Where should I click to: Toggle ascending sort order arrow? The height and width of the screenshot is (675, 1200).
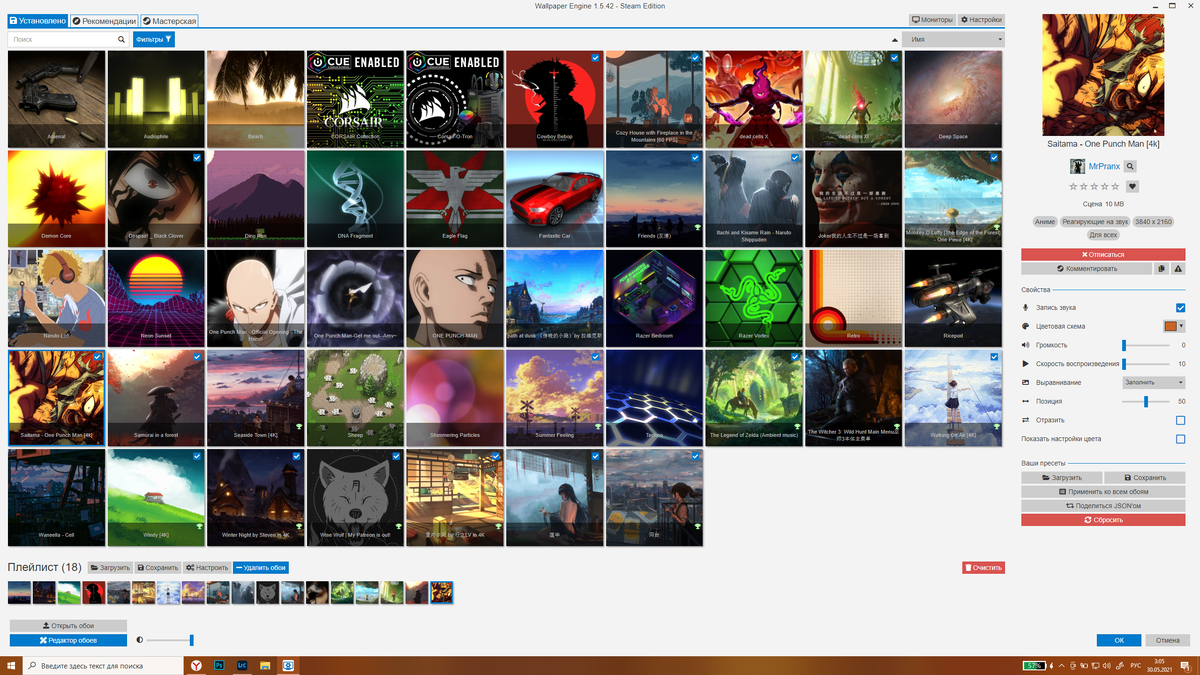tap(894, 39)
